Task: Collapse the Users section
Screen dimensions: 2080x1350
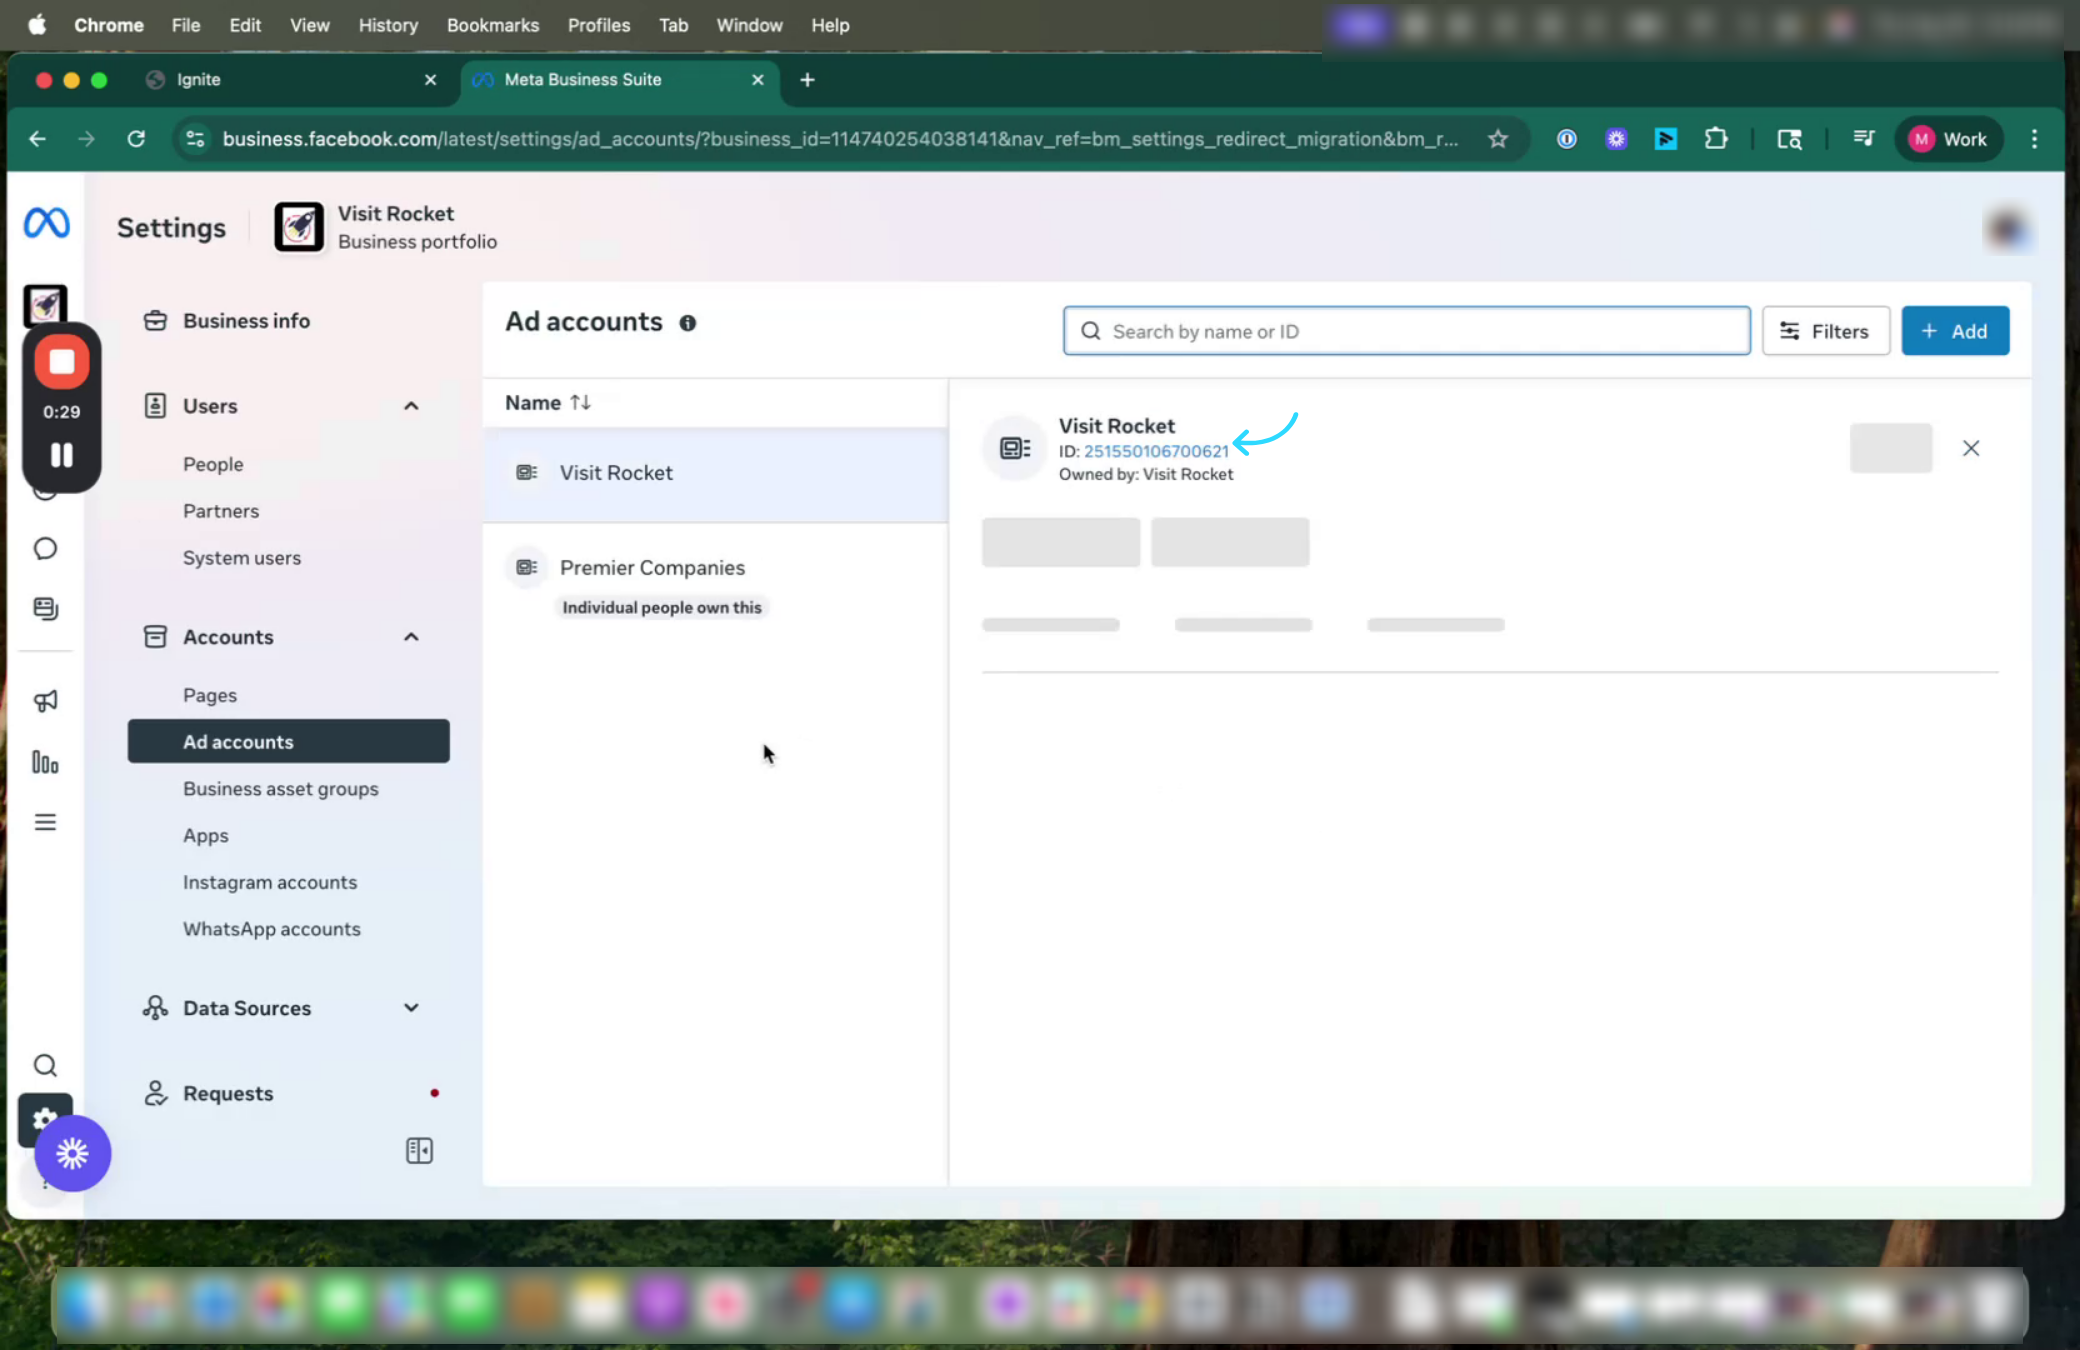Action: coord(411,406)
